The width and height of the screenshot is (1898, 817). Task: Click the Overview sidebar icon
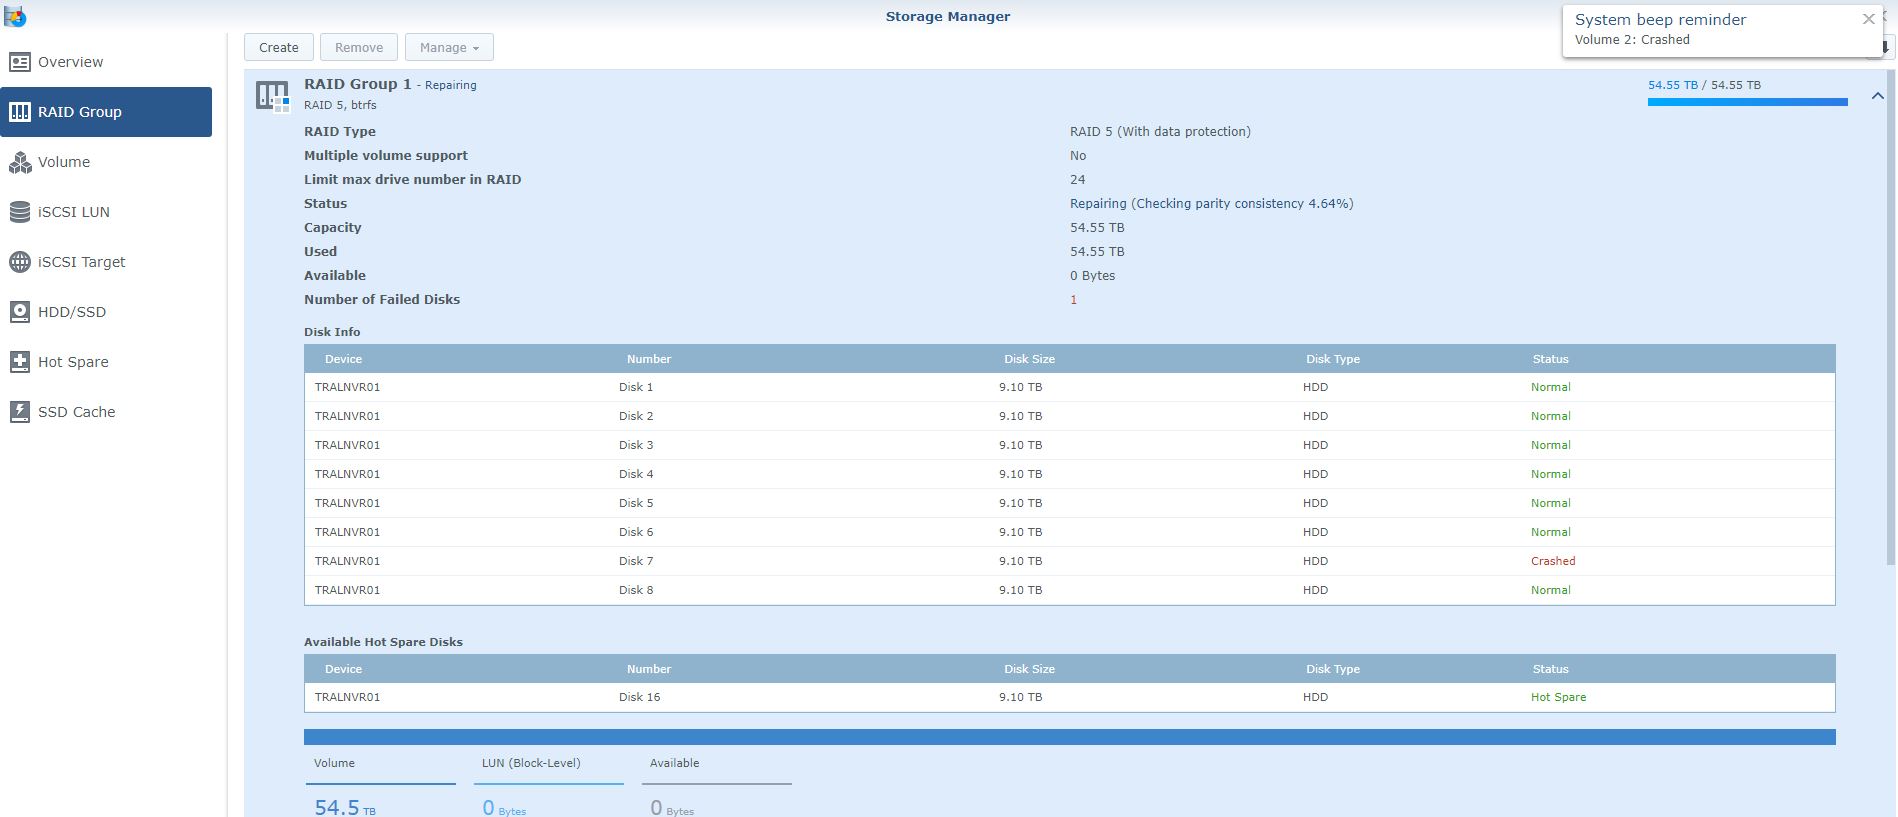(x=20, y=62)
